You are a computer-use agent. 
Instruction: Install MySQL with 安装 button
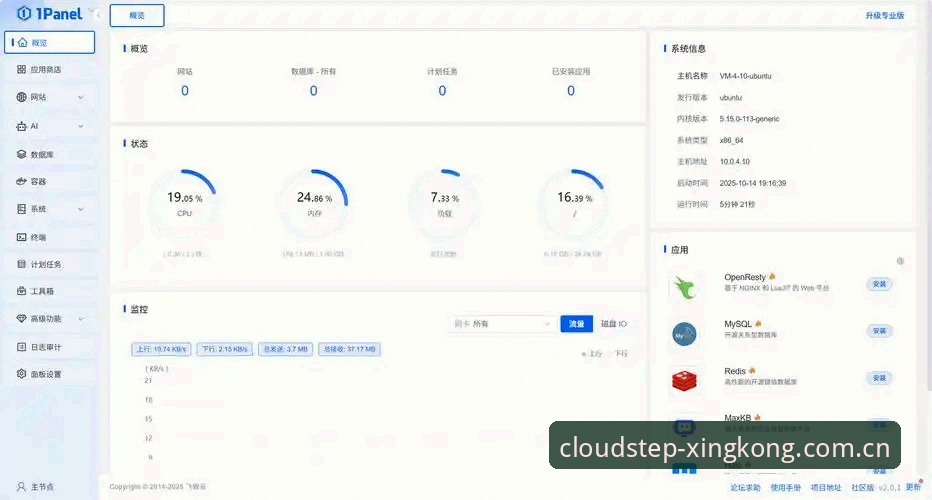879,331
